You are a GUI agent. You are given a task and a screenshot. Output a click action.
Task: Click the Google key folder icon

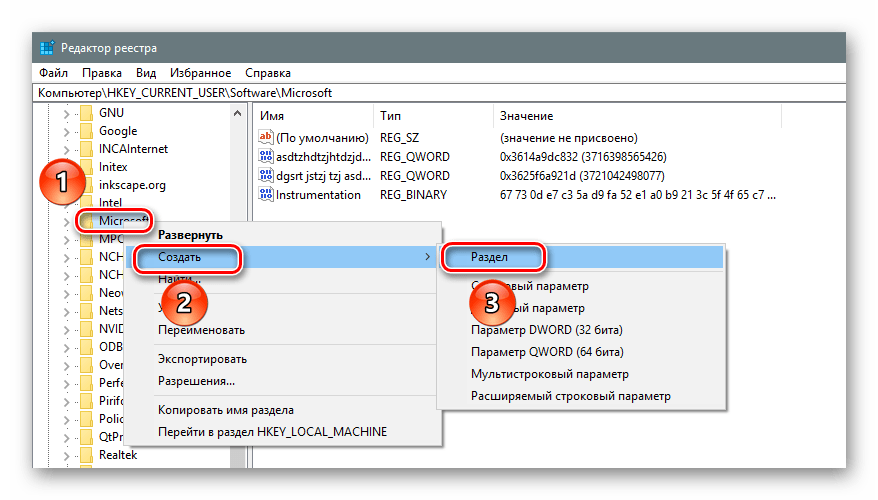point(86,131)
